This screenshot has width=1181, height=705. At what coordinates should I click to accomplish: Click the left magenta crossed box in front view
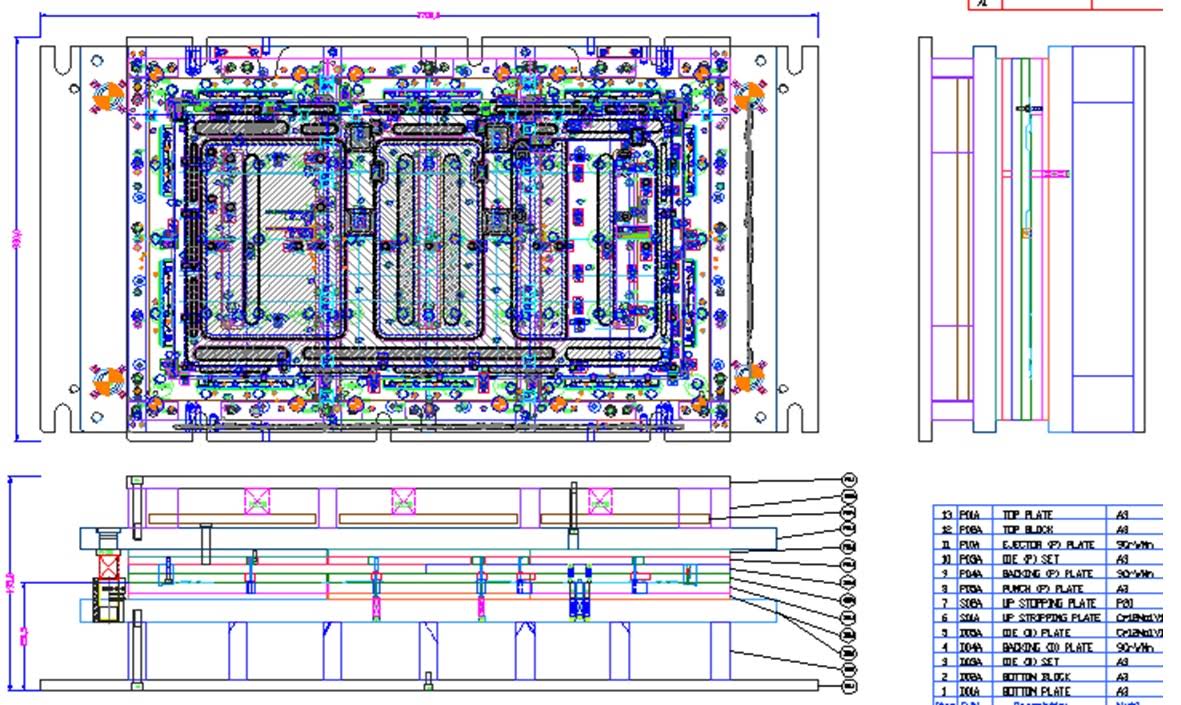[257, 501]
